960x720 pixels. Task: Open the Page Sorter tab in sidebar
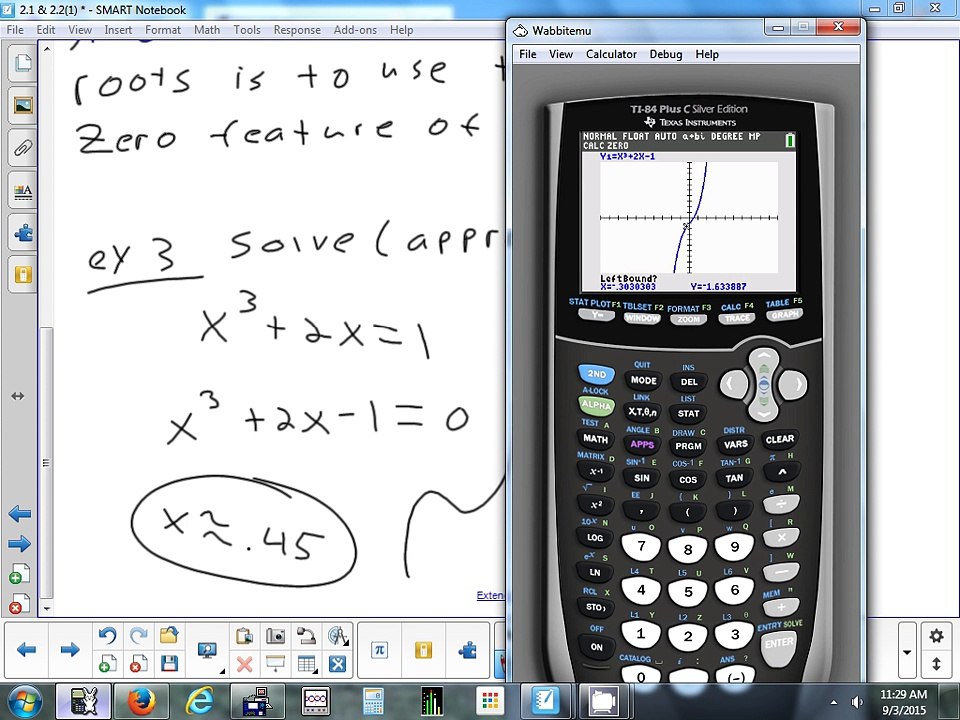point(23,63)
